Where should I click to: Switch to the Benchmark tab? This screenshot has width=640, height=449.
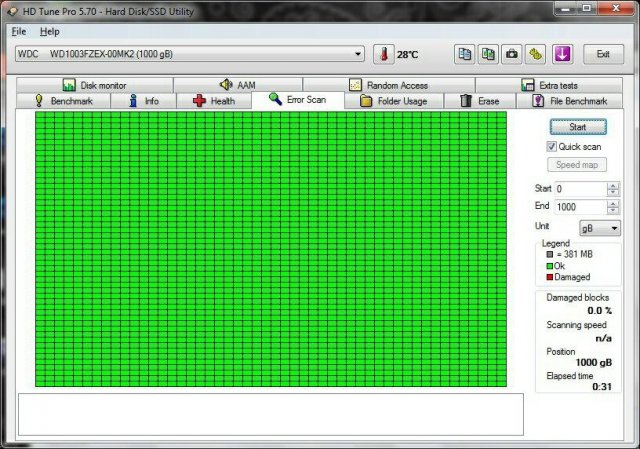(x=63, y=101)
